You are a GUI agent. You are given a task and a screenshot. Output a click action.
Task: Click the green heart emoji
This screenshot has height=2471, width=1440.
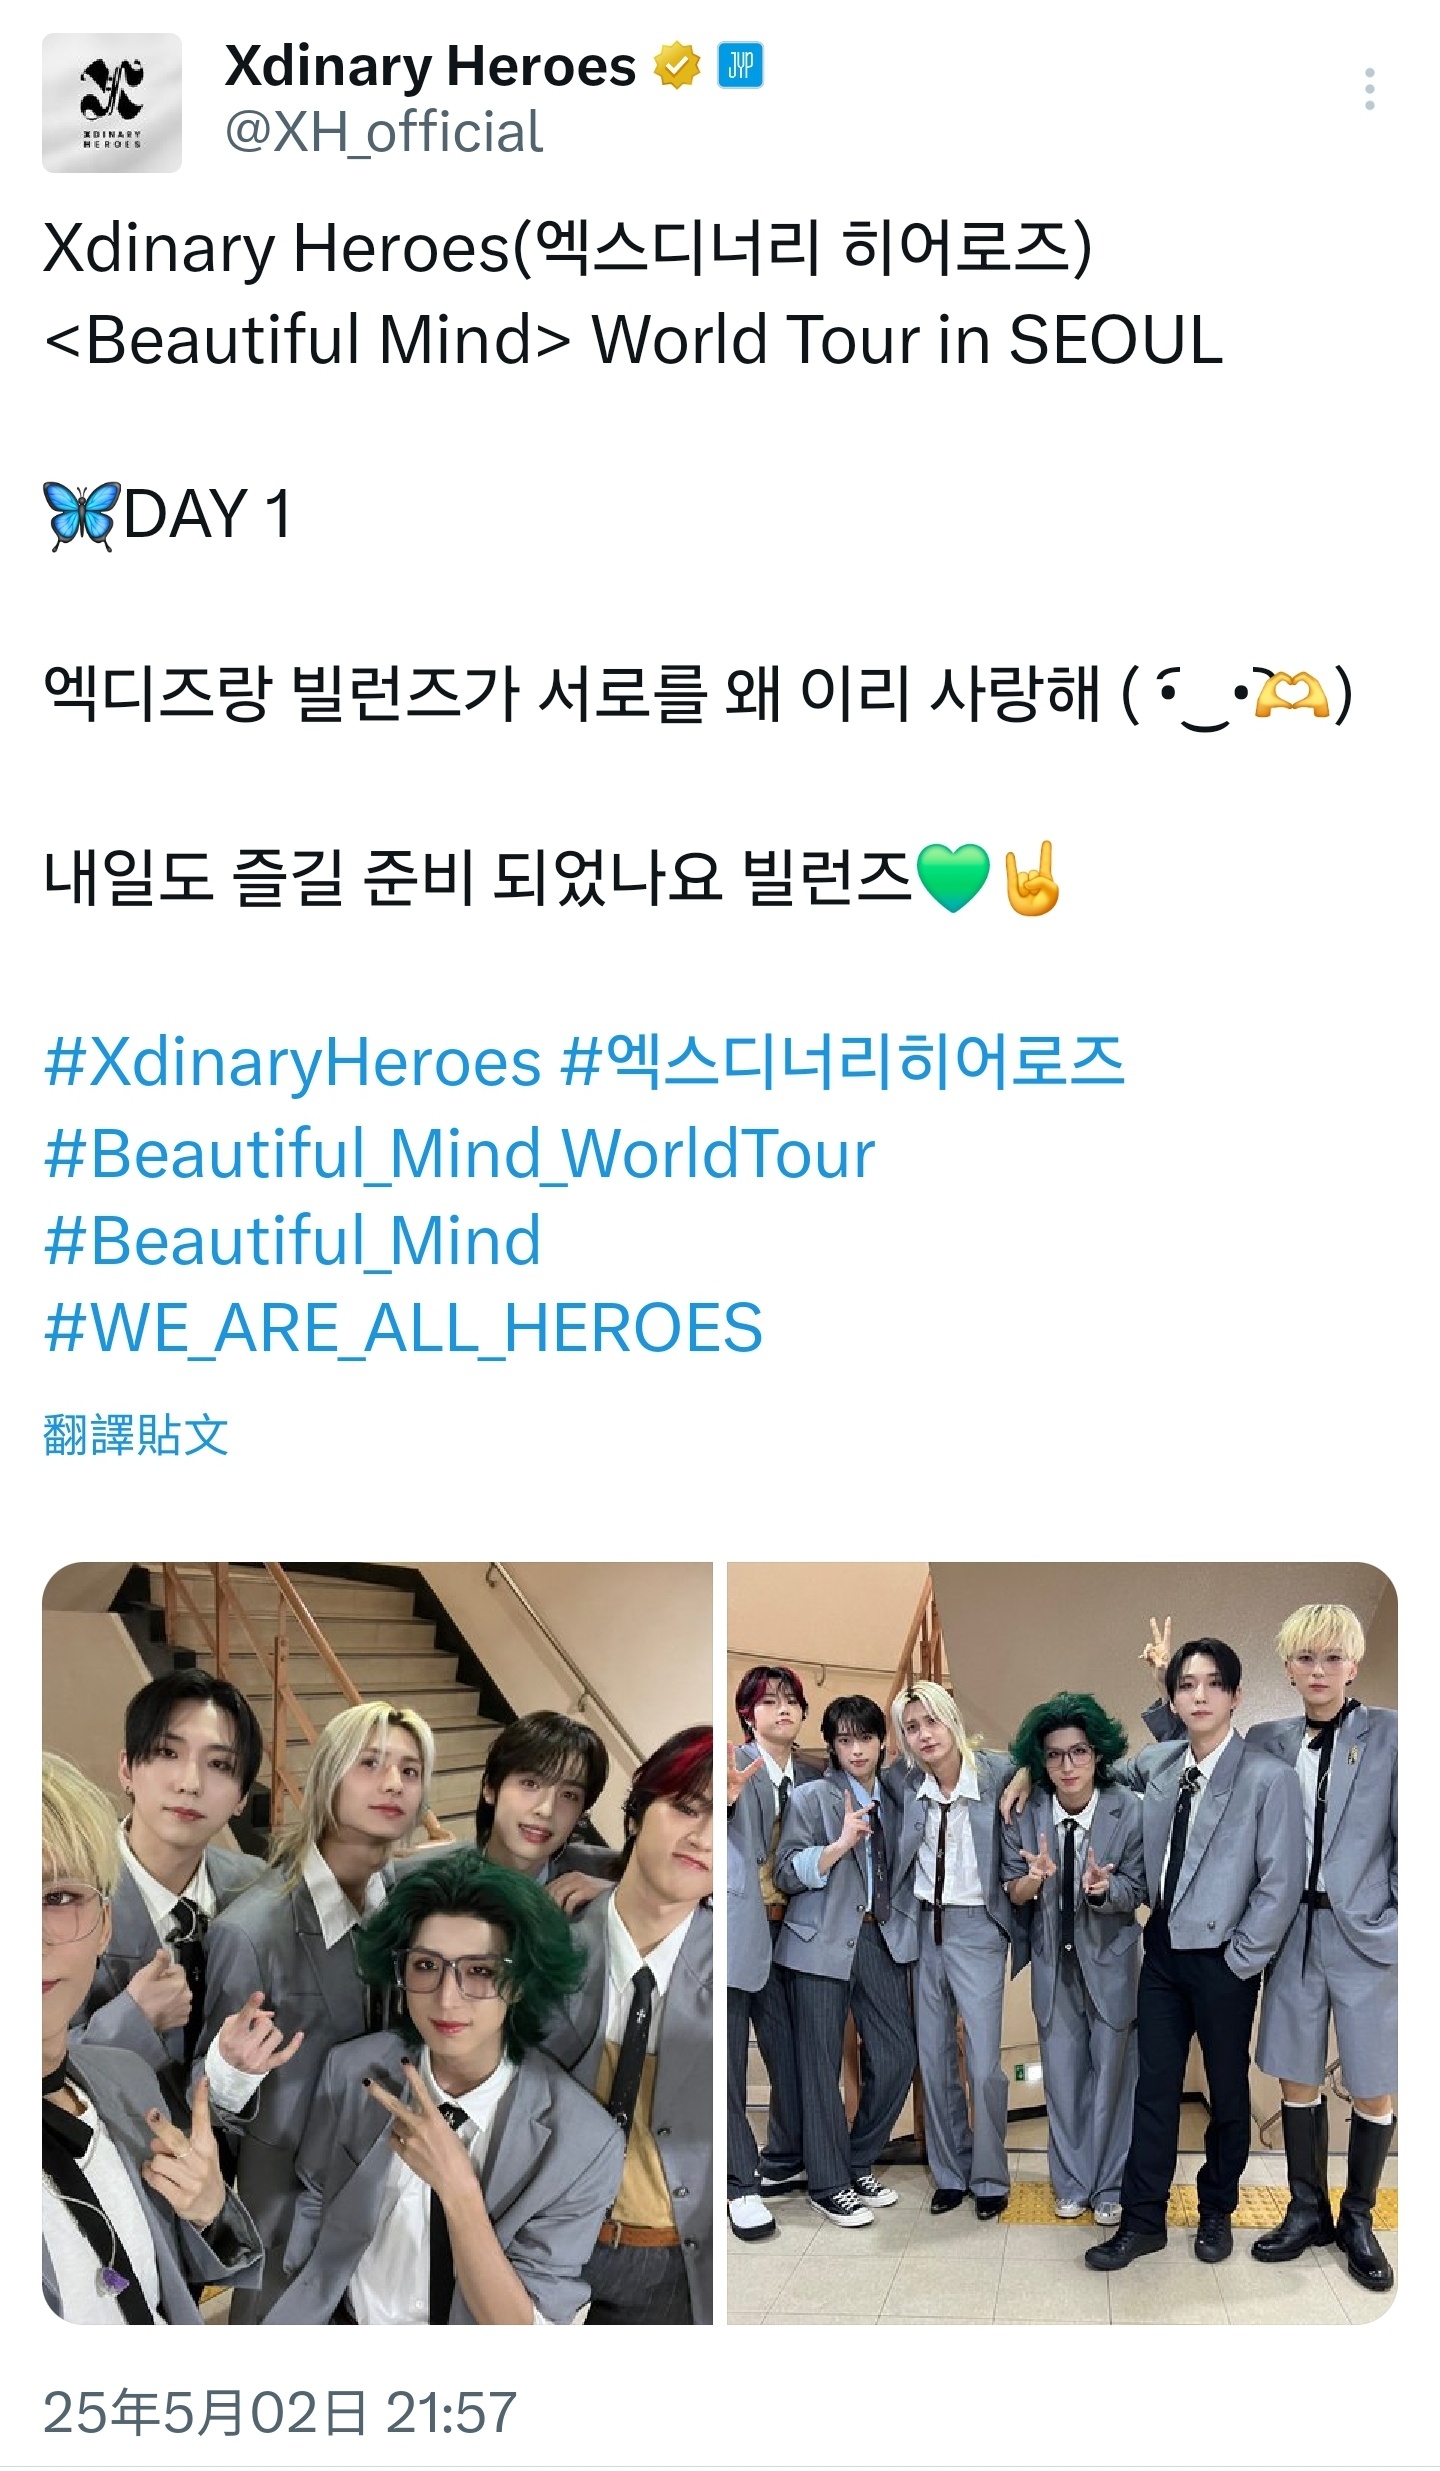pos(953,877)
